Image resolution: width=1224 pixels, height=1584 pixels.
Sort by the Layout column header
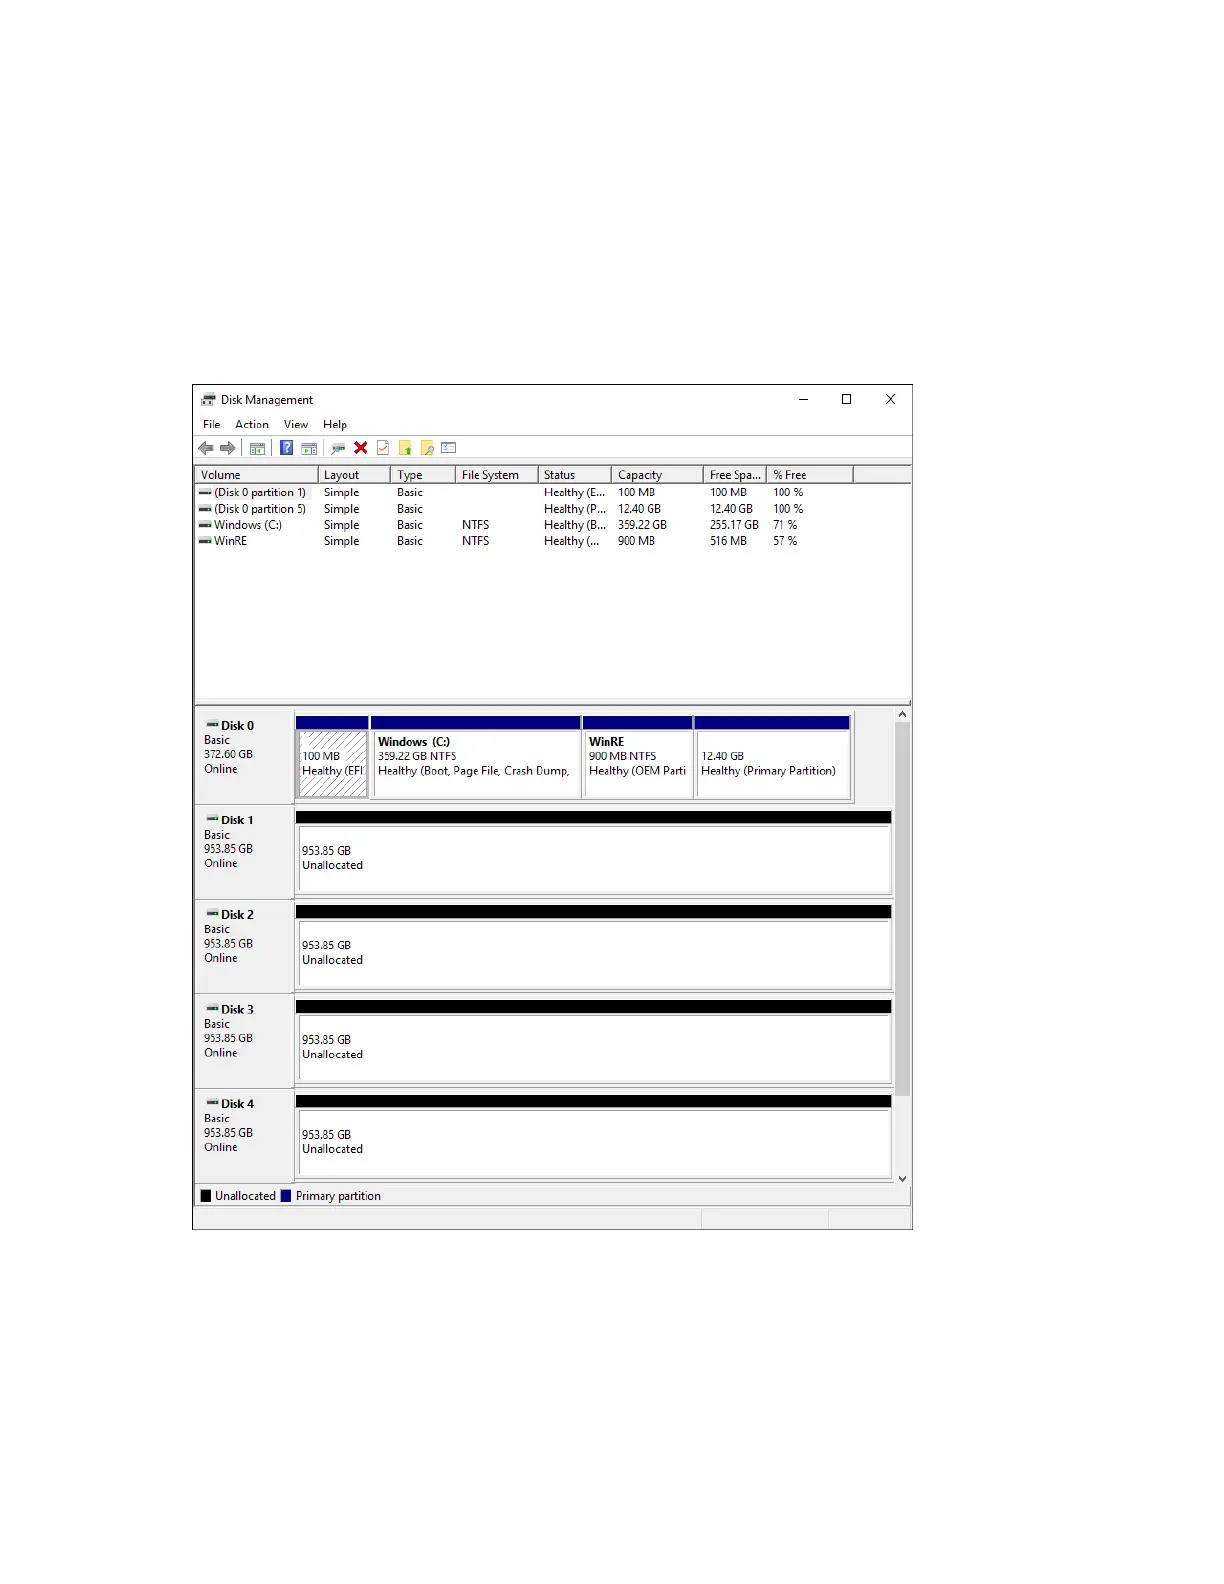(355, 475)
